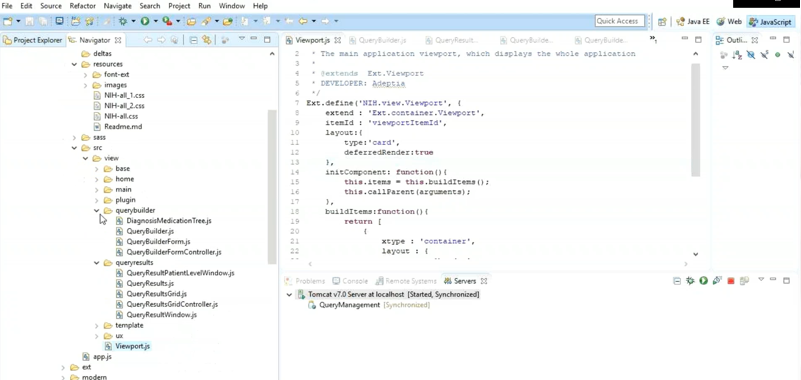Open the Window menu
The image size is (801, 380).
(231, 6)
